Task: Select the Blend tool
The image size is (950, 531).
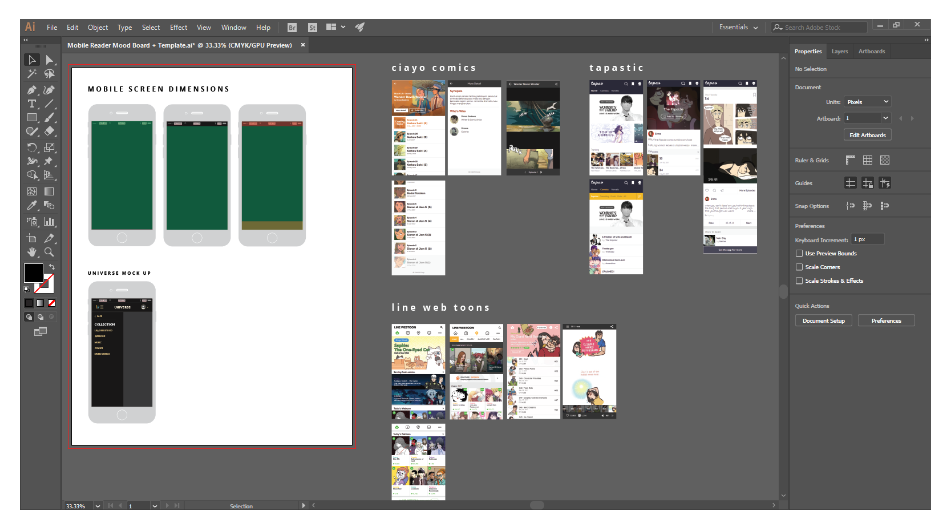Action: click(49, 205)
